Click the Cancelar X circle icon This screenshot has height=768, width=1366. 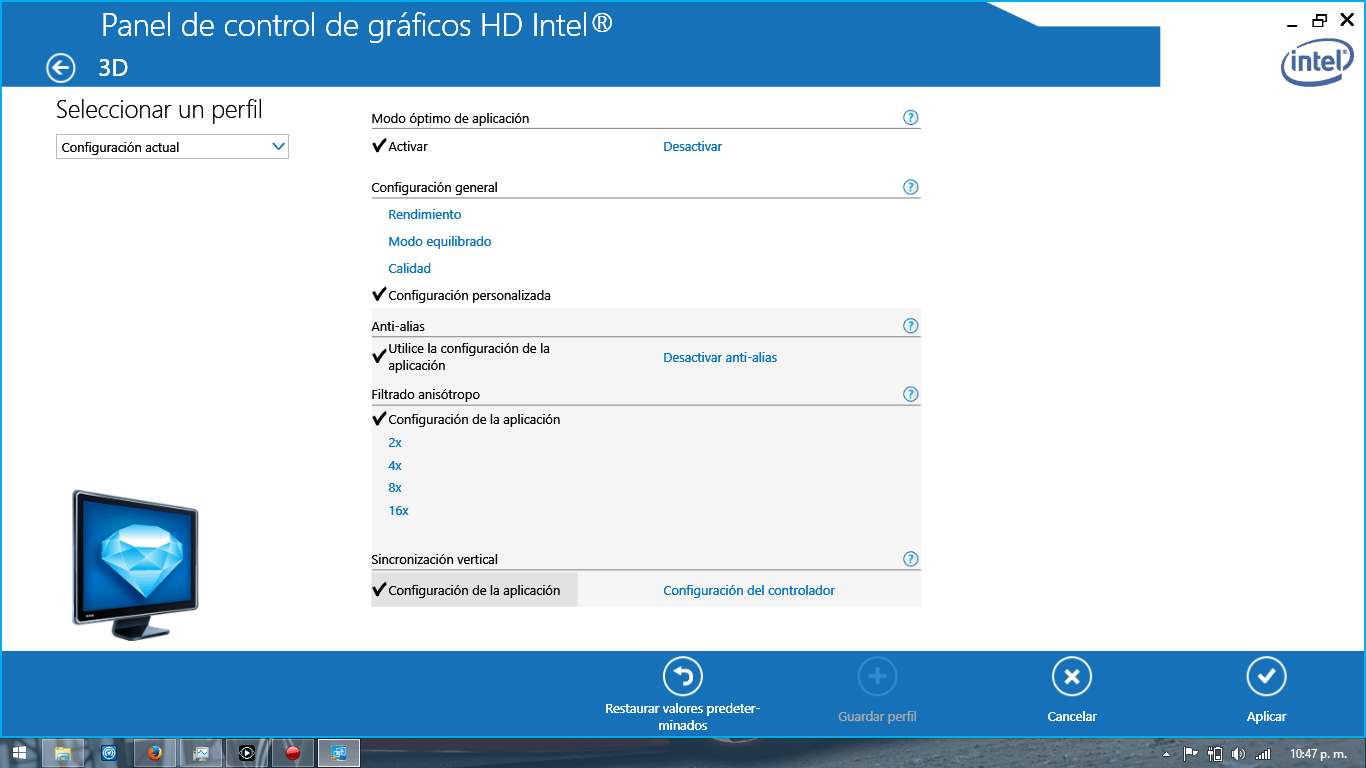click(1072, 677)
